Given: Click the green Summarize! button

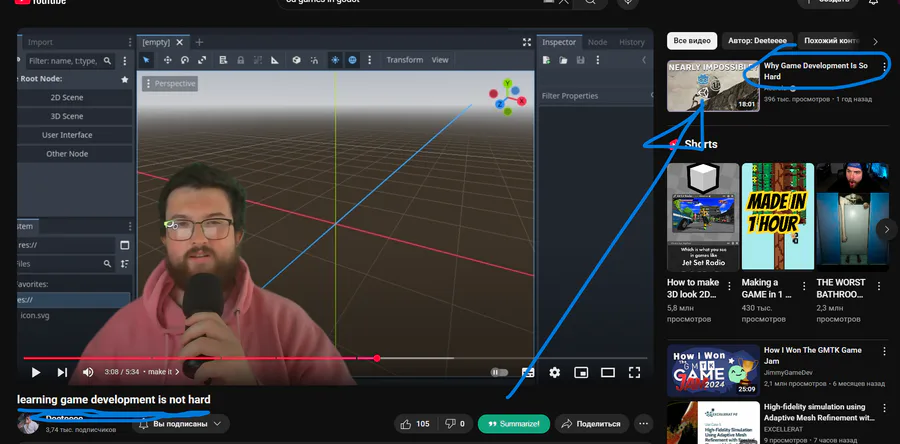Looking at the screenshot, I should click(x=514, y=424).
